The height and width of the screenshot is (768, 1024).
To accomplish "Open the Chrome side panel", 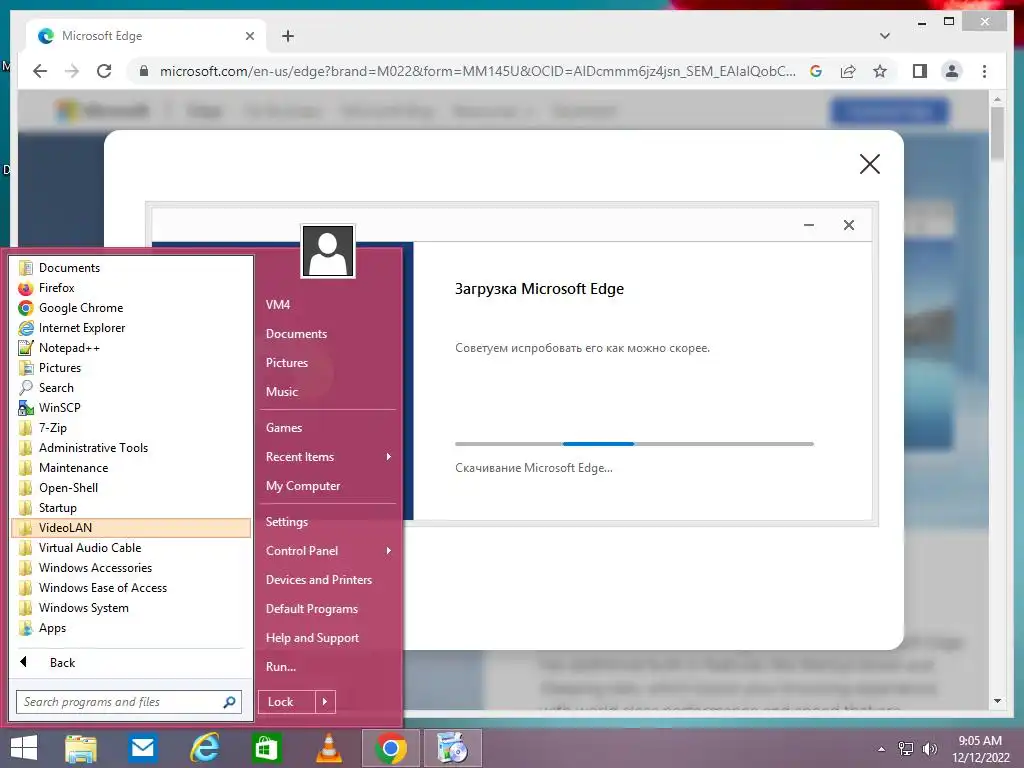I will [920, 71].
